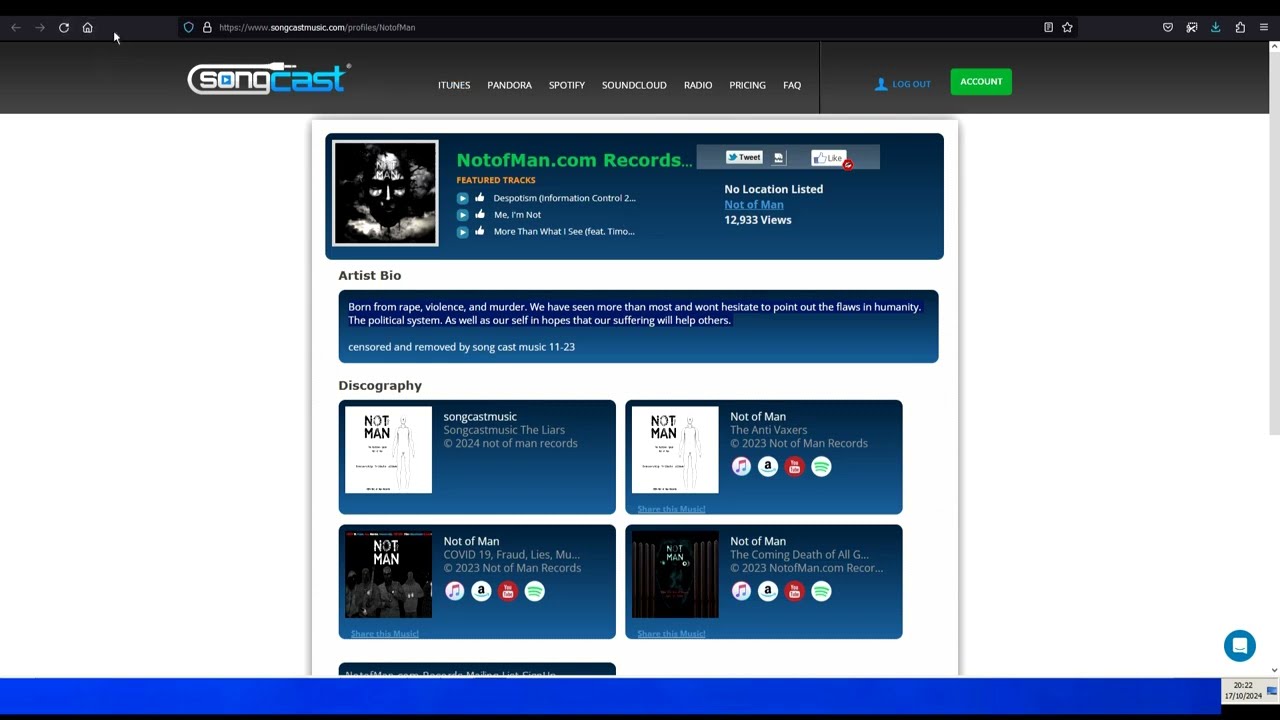
Task: Open YouTube icon for The Coming Death album
Action: point(794,591)
